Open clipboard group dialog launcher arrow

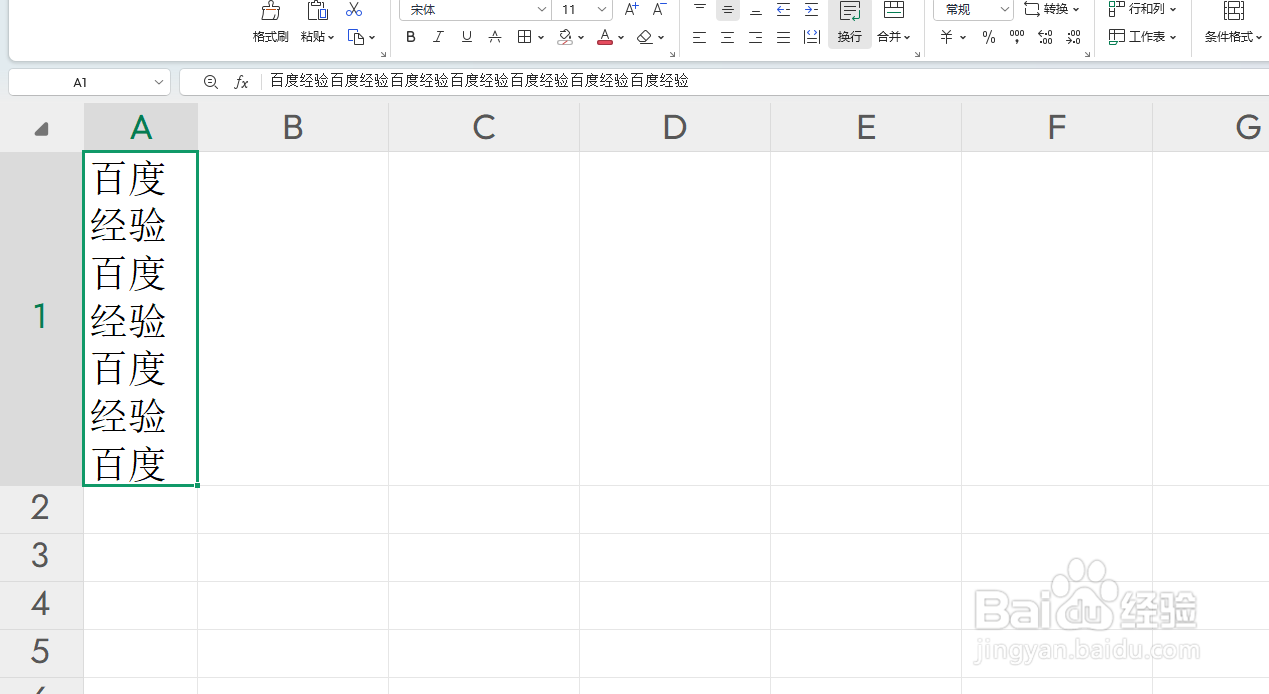click(x=383, y=55)
